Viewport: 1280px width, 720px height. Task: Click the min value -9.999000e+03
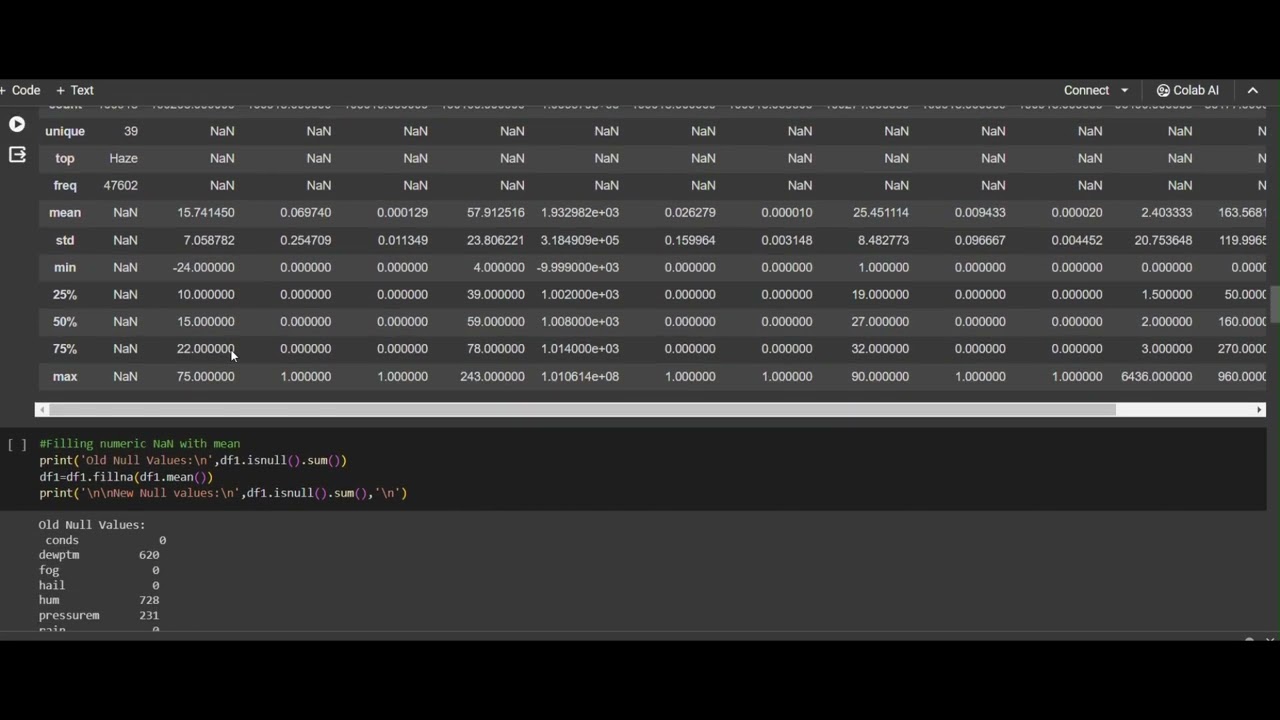click(x=578, y=267)
